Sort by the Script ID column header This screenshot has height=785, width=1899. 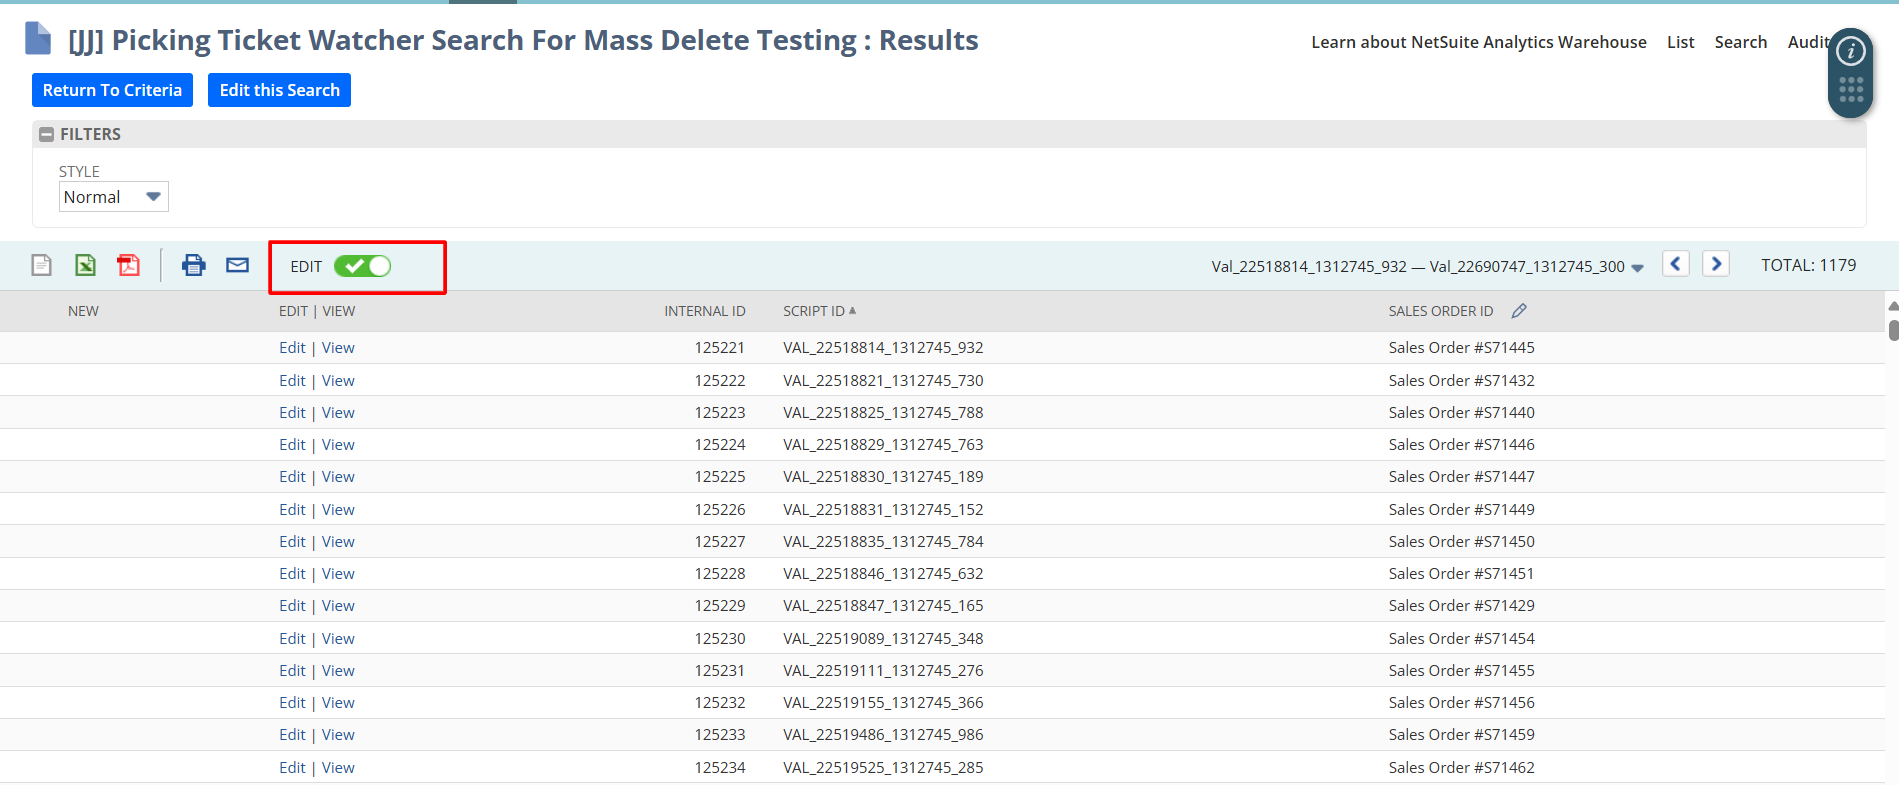[814, 311]
